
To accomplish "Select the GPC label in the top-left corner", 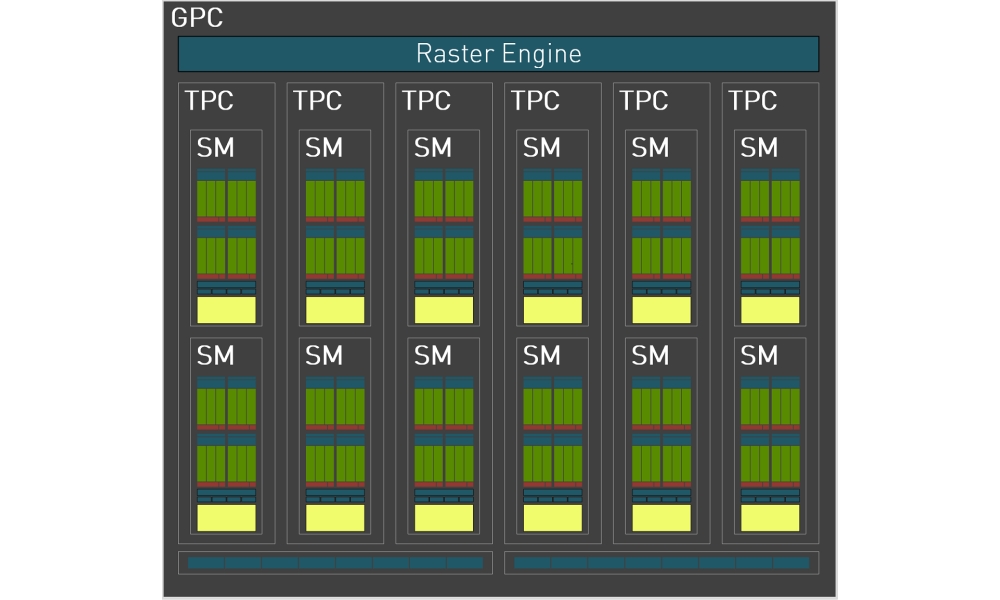I will (197, 18).
